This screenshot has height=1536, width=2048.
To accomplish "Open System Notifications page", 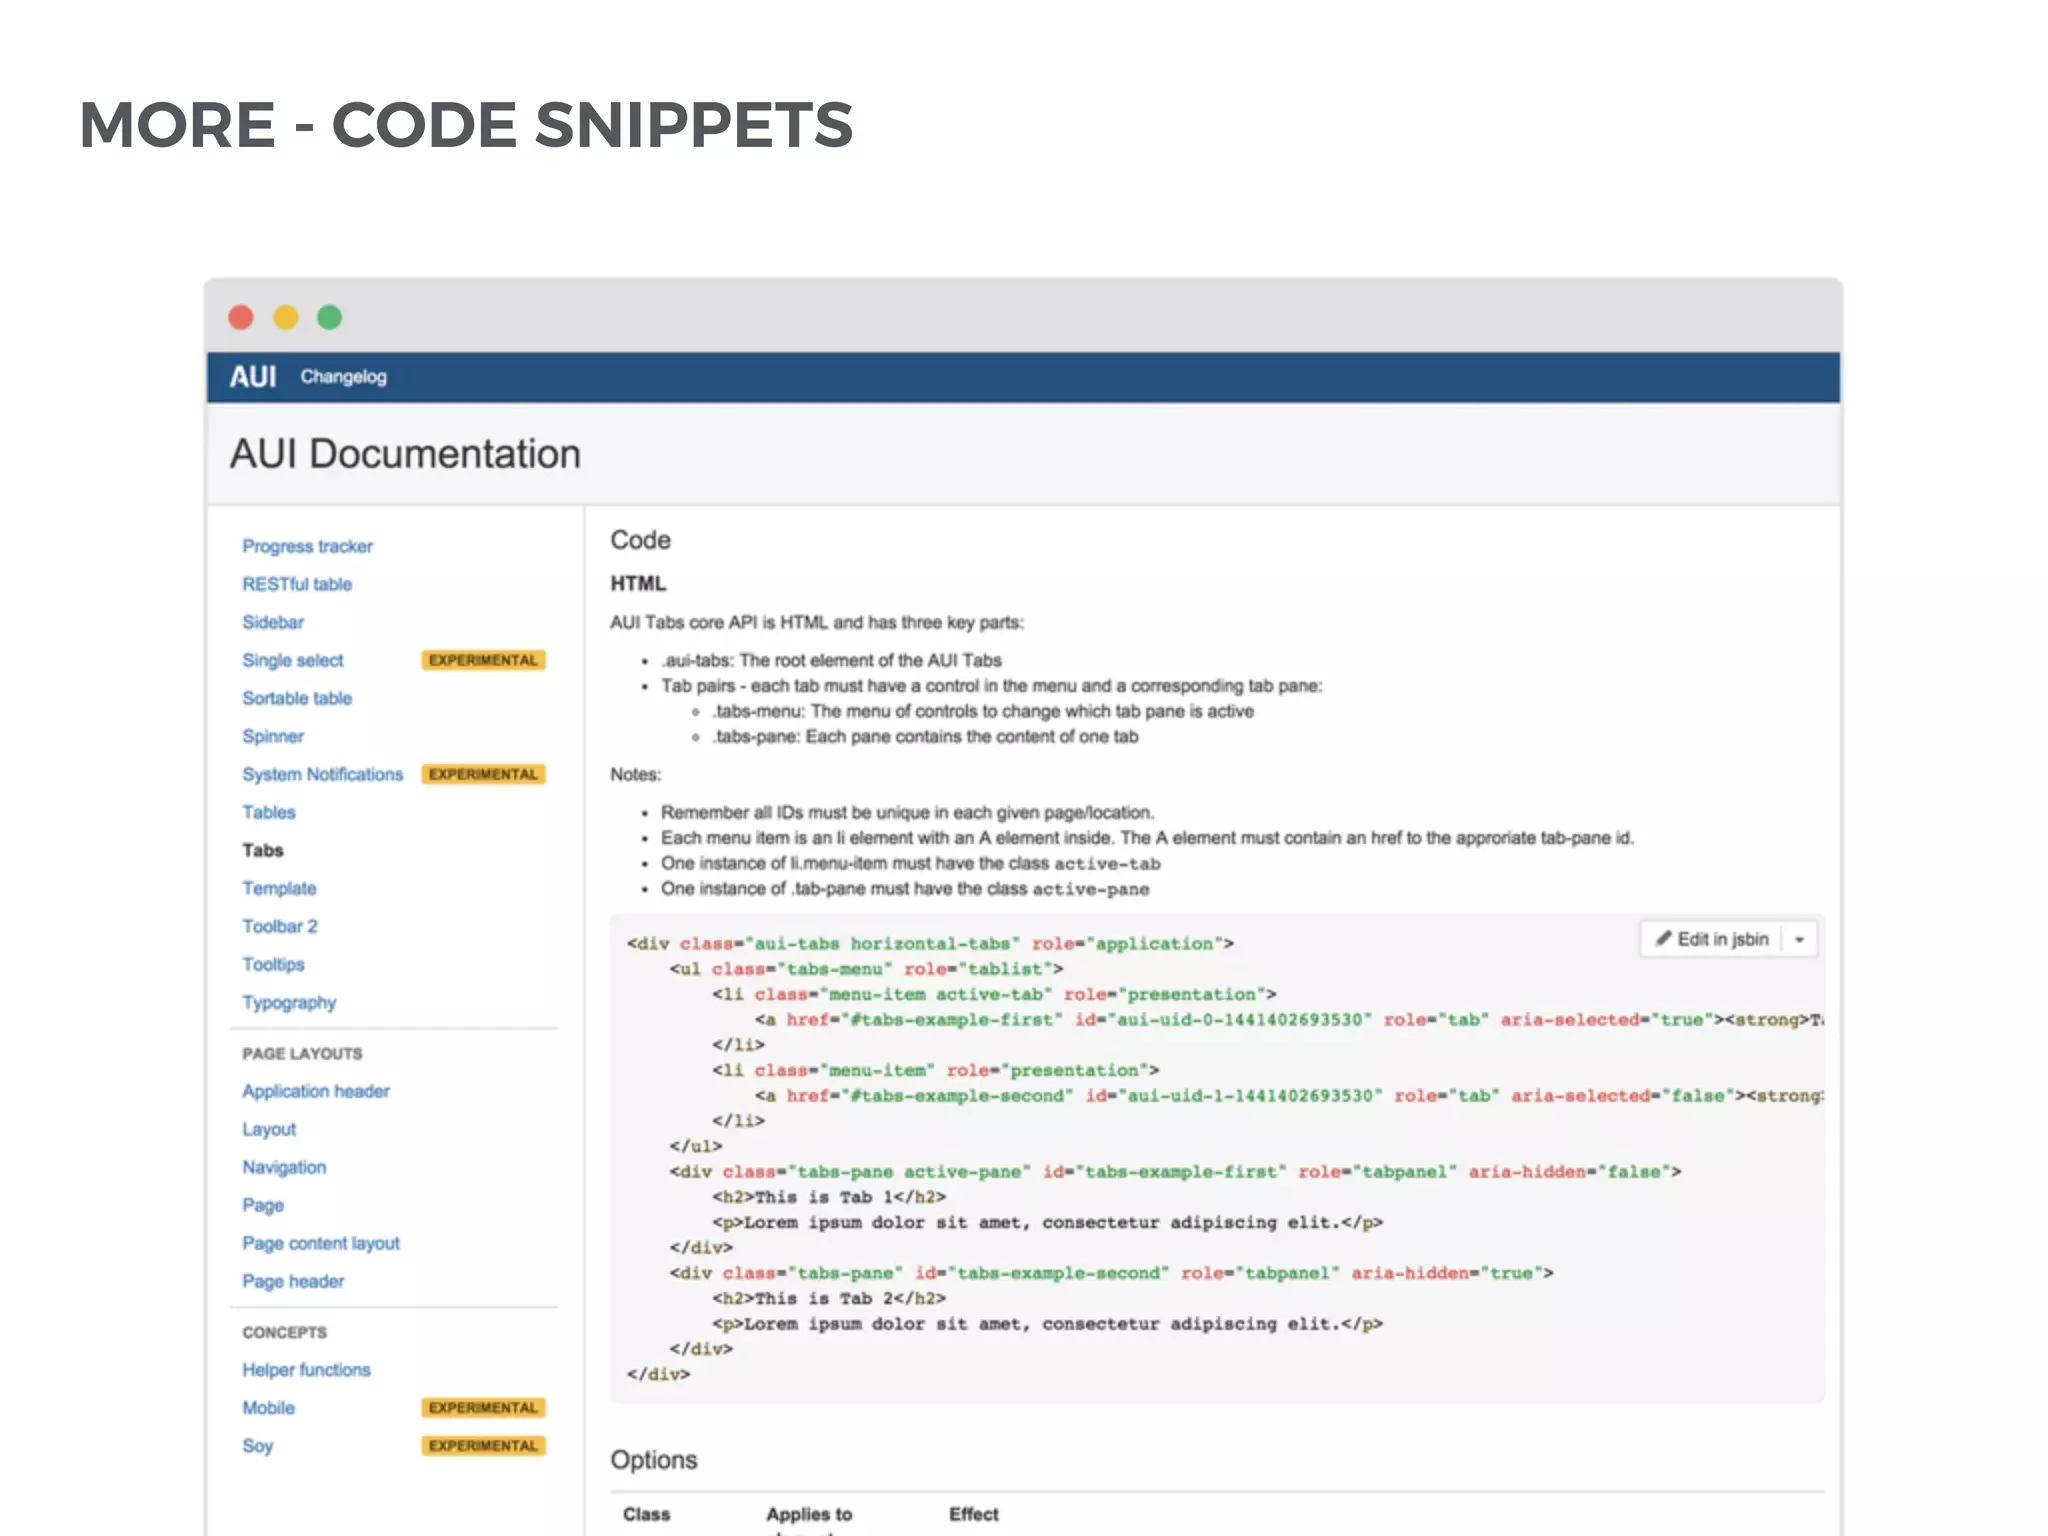I will pos(322,774).
